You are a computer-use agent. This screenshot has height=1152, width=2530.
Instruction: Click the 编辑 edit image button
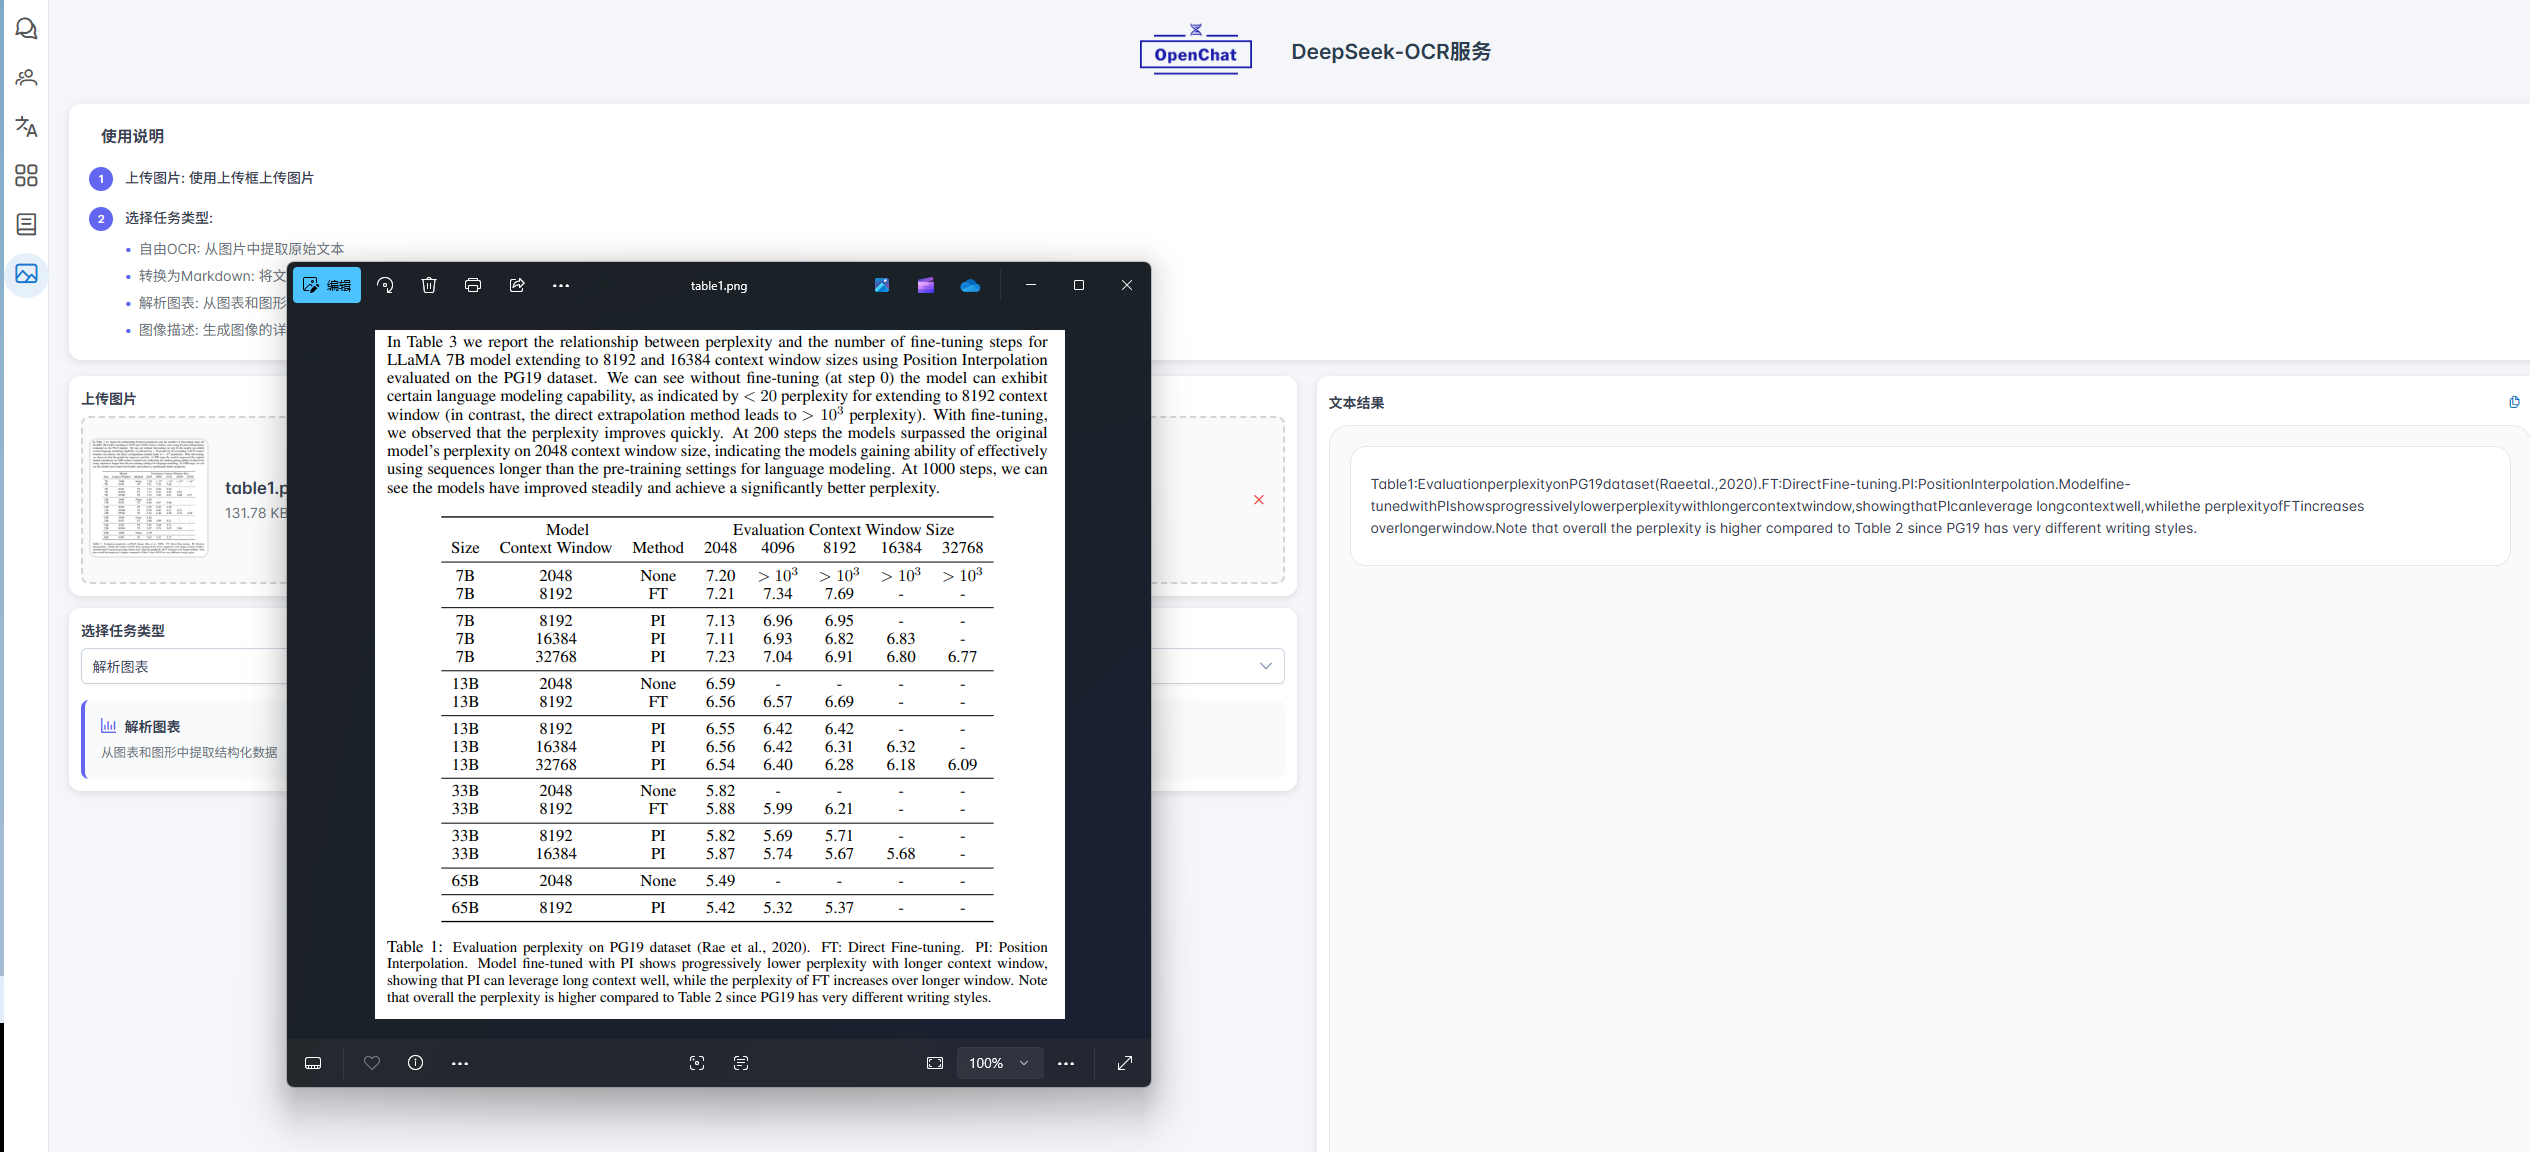(x=327, y=285)
